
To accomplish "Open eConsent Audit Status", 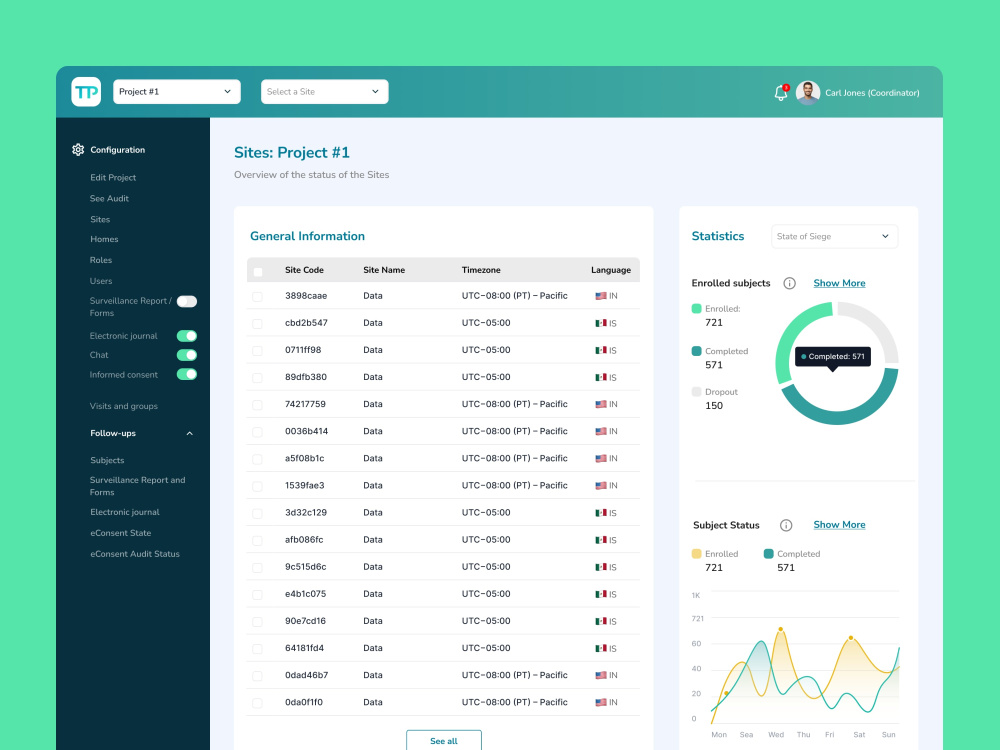I will [x=135, y=554].
